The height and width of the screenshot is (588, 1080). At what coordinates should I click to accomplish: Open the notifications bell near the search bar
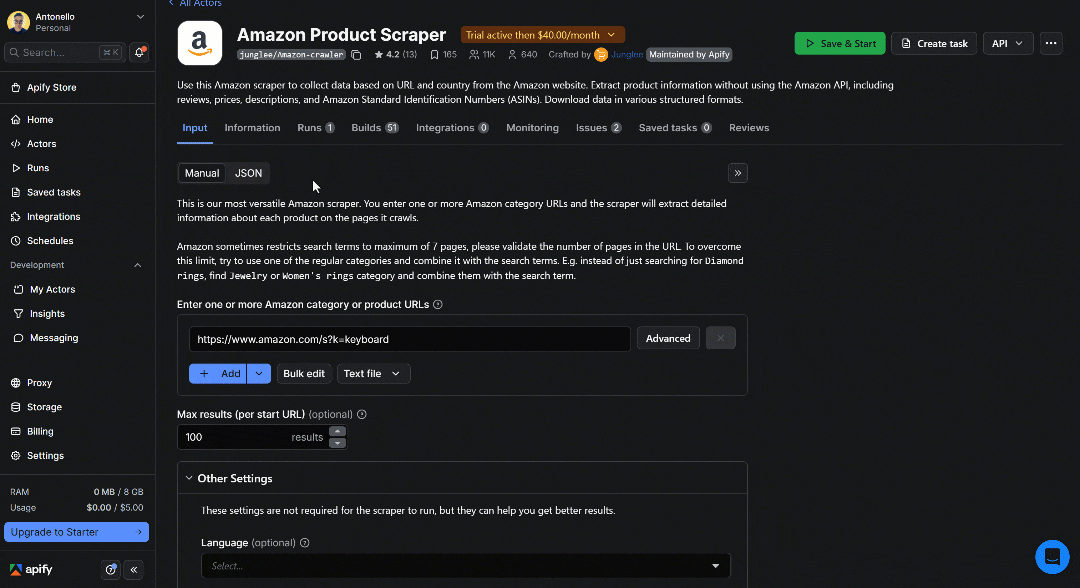tap(140, 52)
